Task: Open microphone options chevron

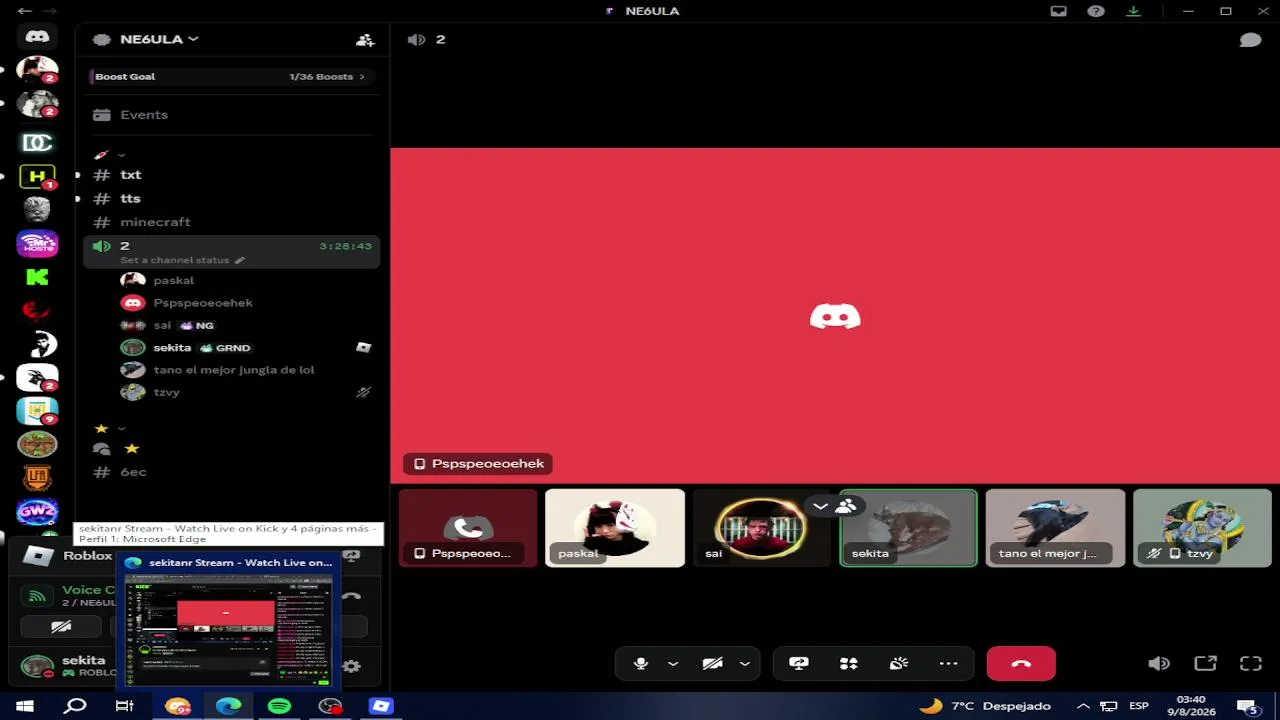Action: 673,663
